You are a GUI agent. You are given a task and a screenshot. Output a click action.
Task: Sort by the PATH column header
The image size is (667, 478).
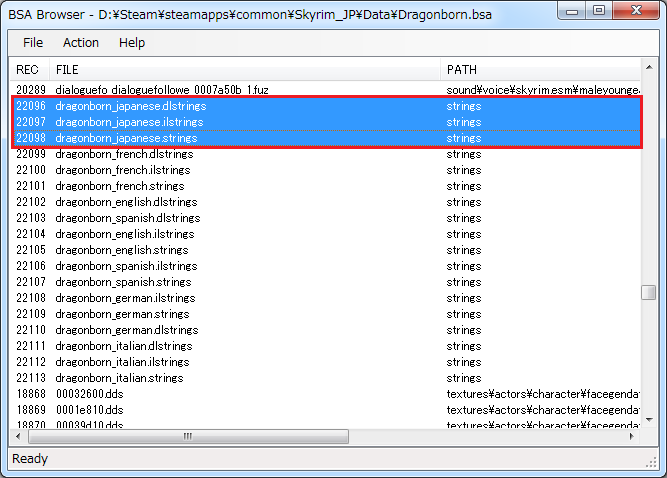540,69
